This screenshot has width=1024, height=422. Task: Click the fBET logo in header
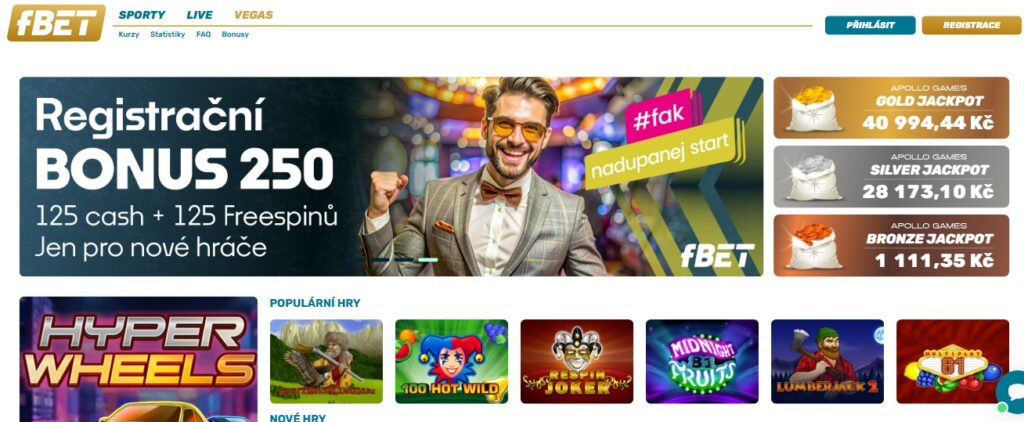[56, 23]
